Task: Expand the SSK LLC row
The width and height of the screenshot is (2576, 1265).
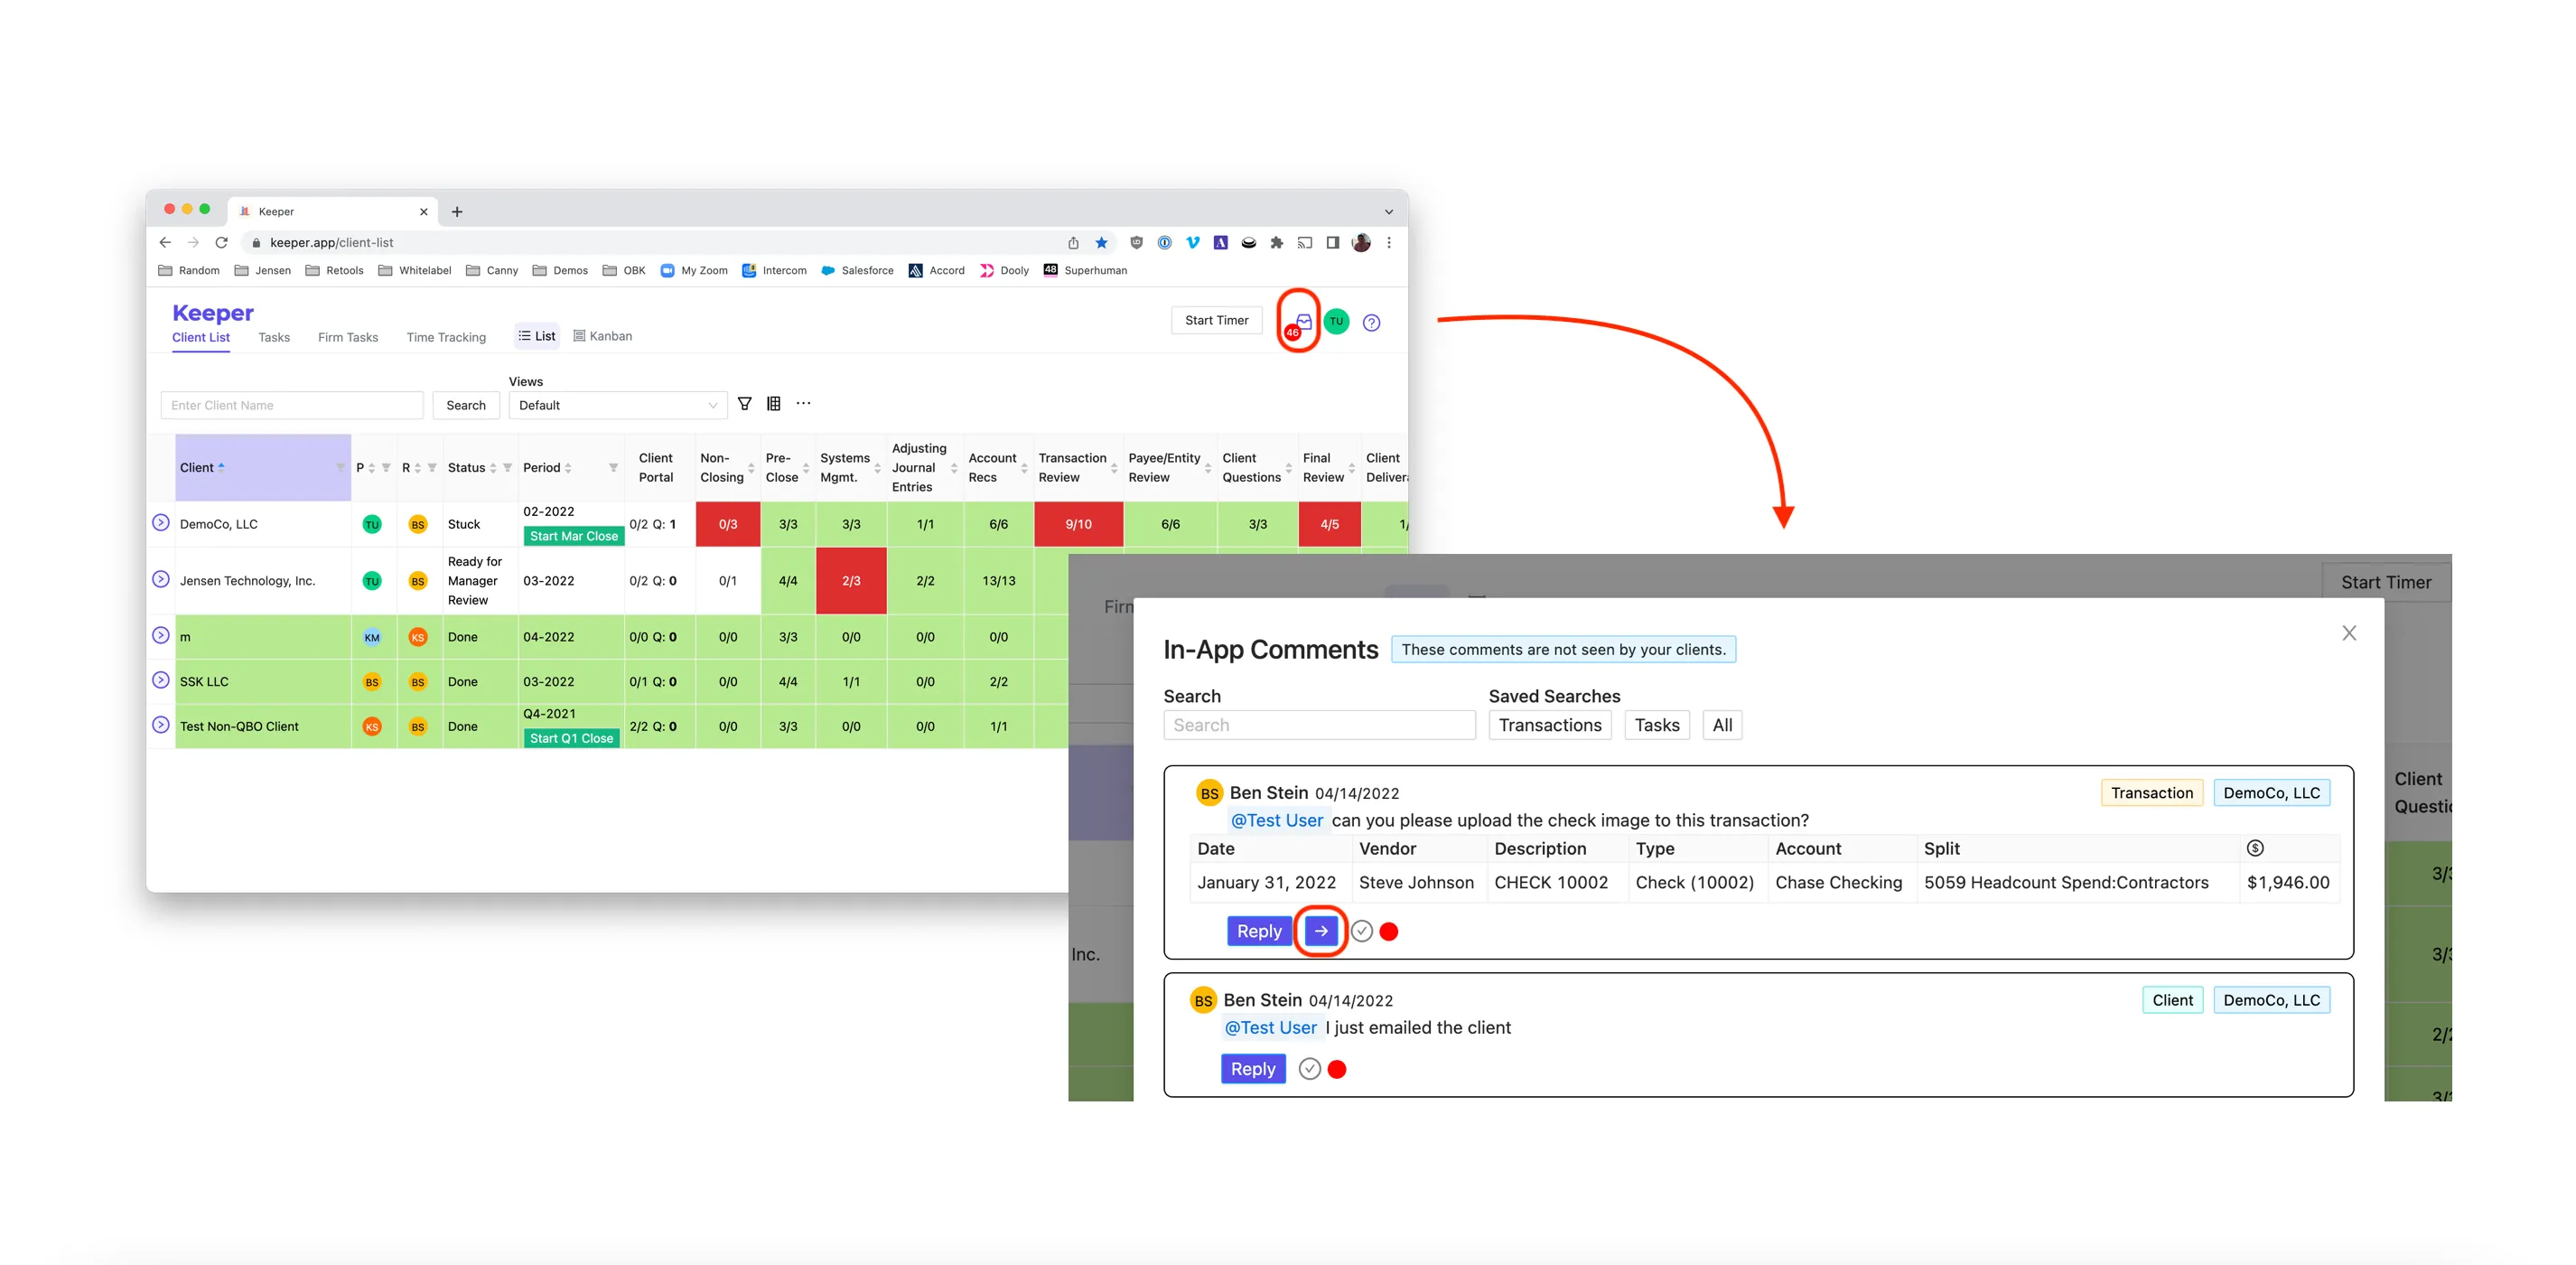Action: tap(160, 680)
